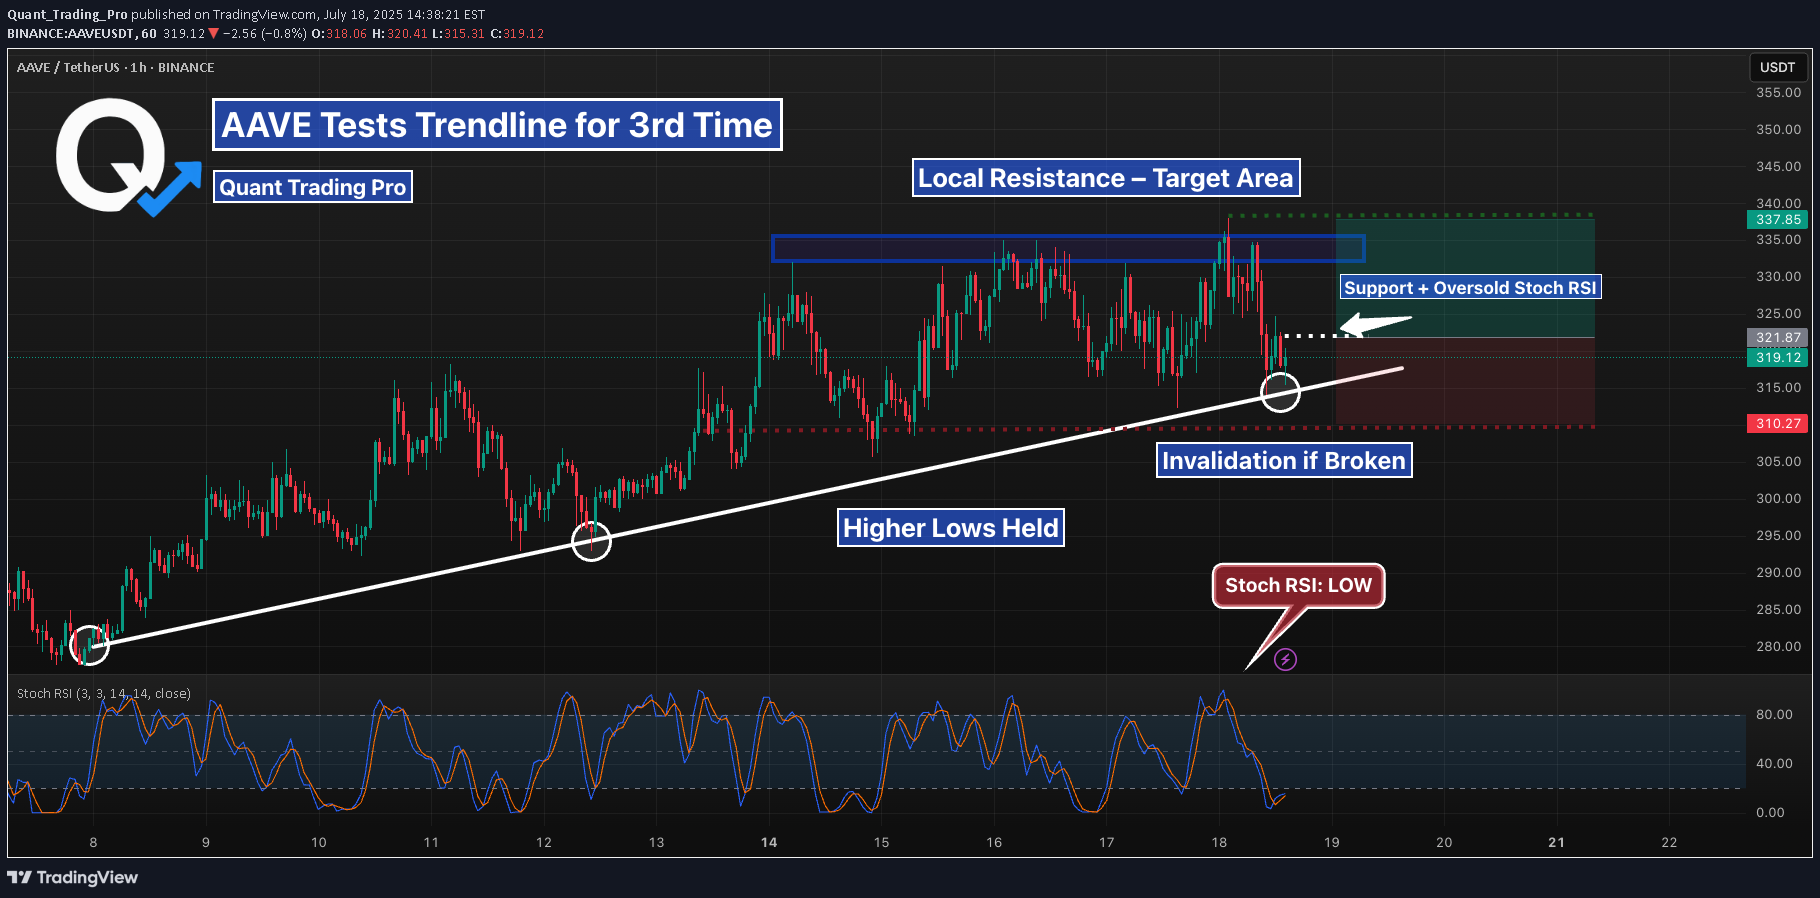This screenshot has height=898, width=1820.
Task: Click date 11 on the time axis
Action: click(x=431, y=842)
